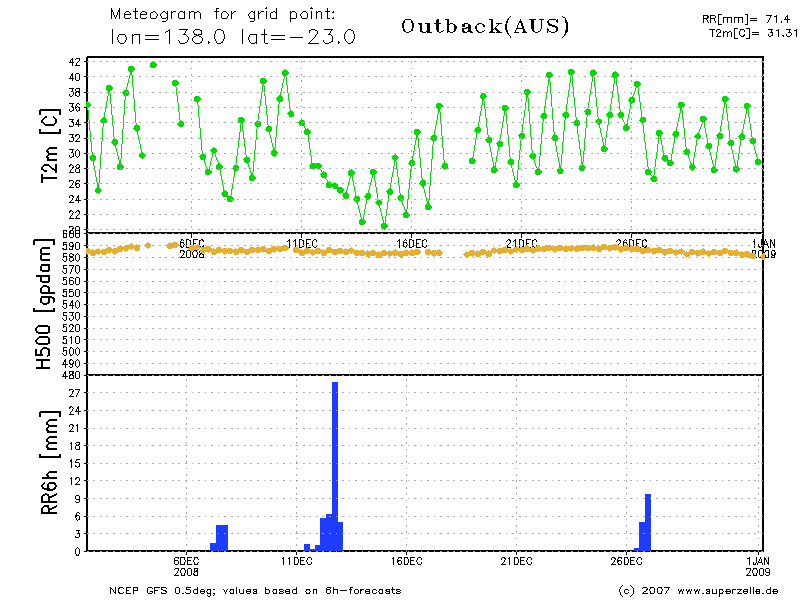Select the 'H500 [gpdam]' vertical axis label
Viewport: 800px width, 600px height.
pyautogui.click(x=45, y=305)
